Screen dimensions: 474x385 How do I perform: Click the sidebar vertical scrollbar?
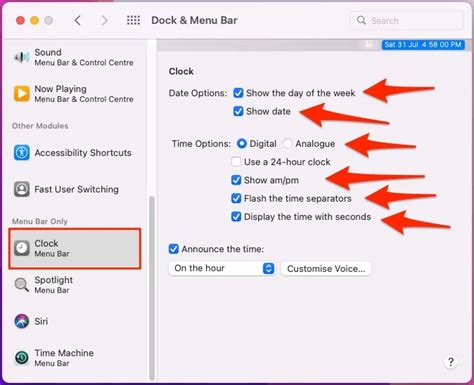[x=152, y=288]
